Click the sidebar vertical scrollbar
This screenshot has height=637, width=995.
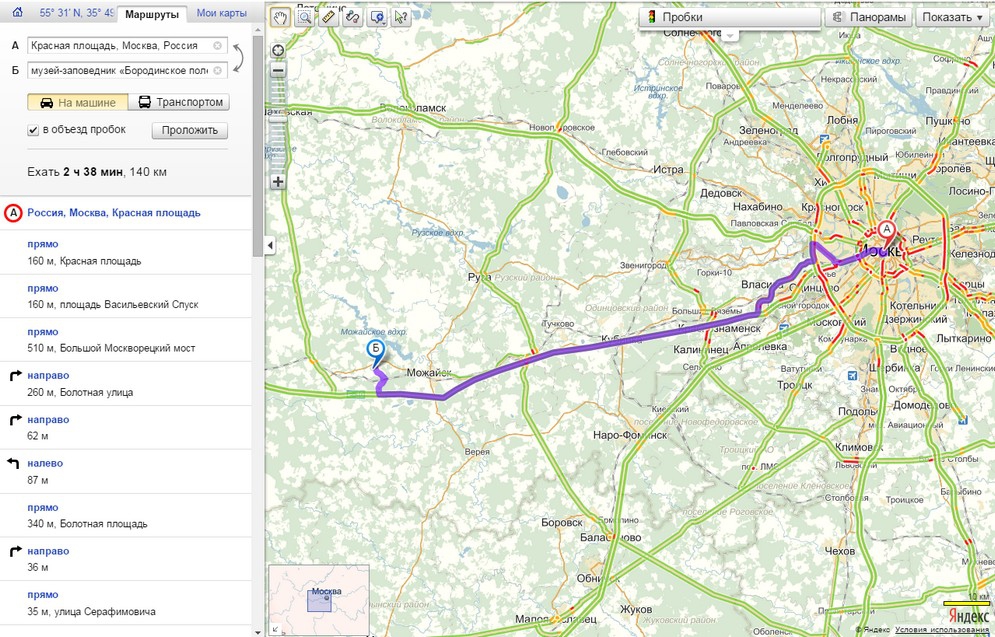[x=258, y=145]
